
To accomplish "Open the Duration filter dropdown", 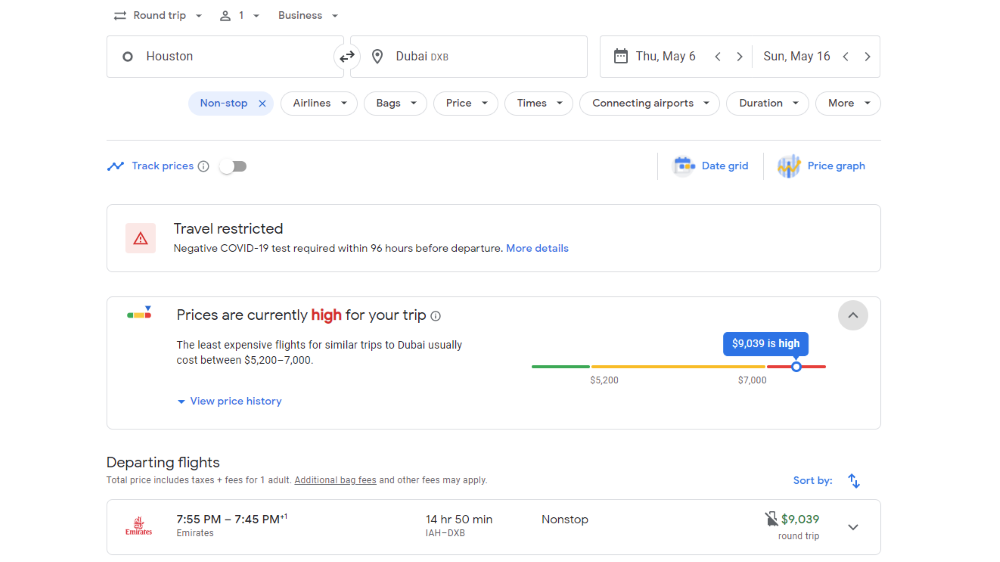I will point(768,103).
